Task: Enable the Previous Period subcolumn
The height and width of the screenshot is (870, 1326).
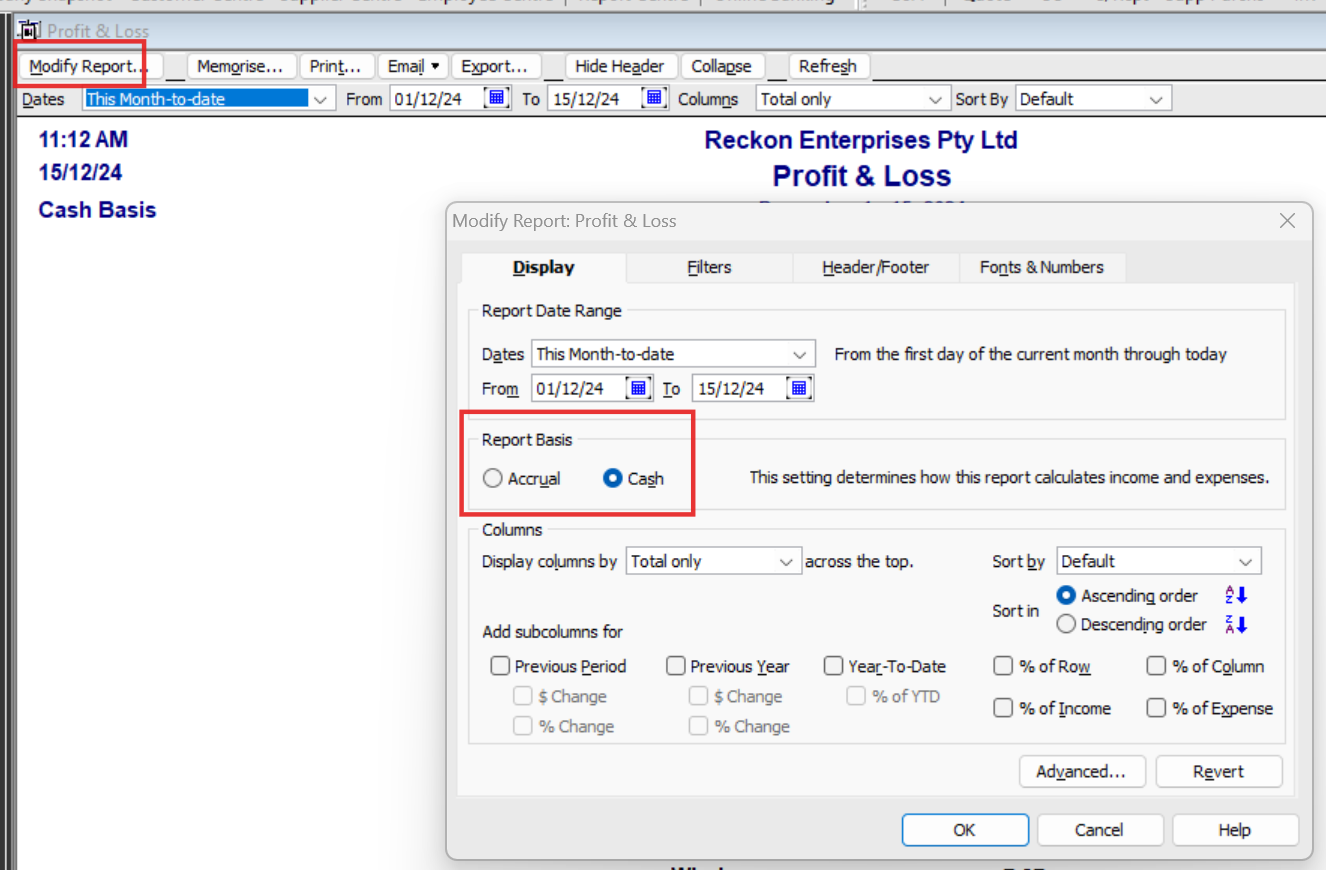Action: coord(500,666)
